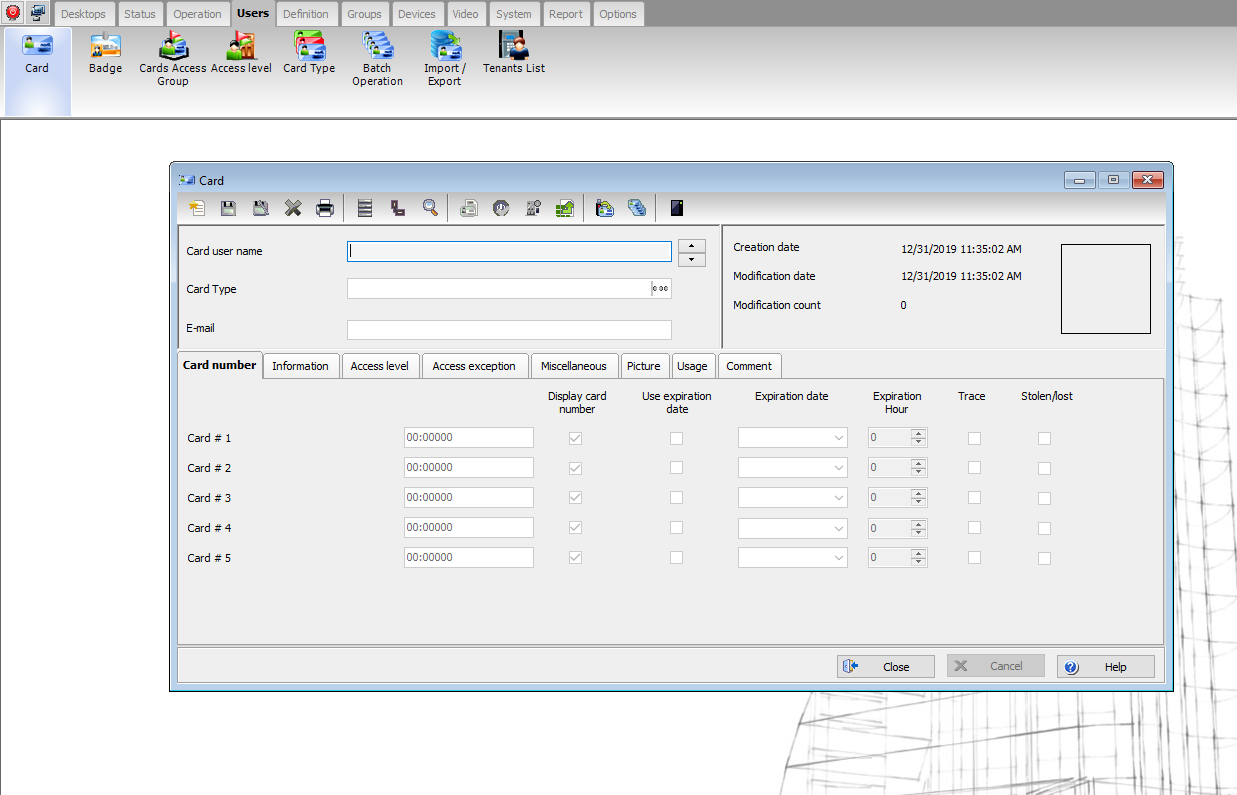Click the Delete X toolbar icon

point(293,208)
